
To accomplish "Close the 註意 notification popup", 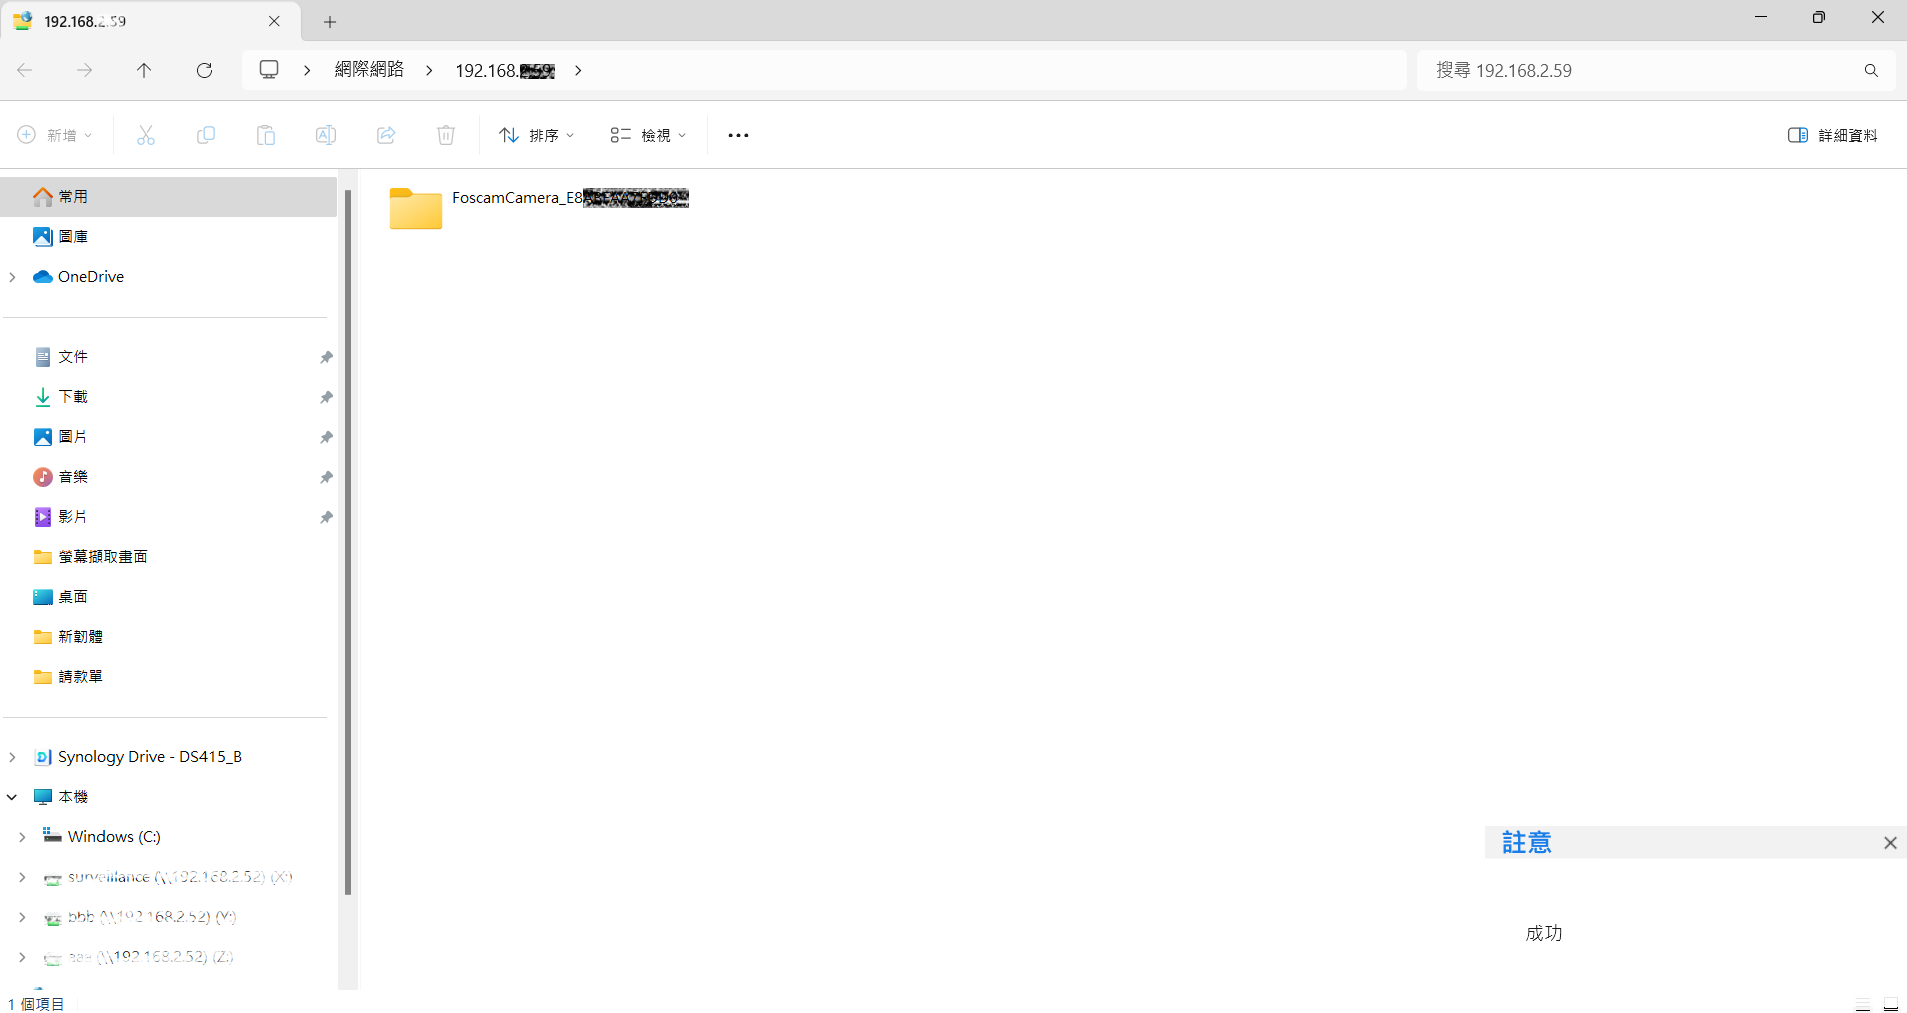I will [1890, 843].
